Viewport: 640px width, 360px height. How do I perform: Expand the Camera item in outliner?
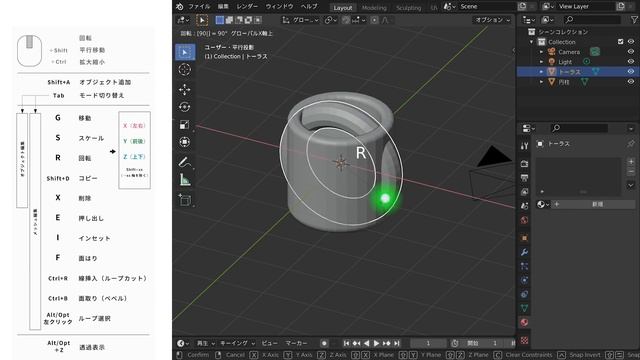click(542, 52)
